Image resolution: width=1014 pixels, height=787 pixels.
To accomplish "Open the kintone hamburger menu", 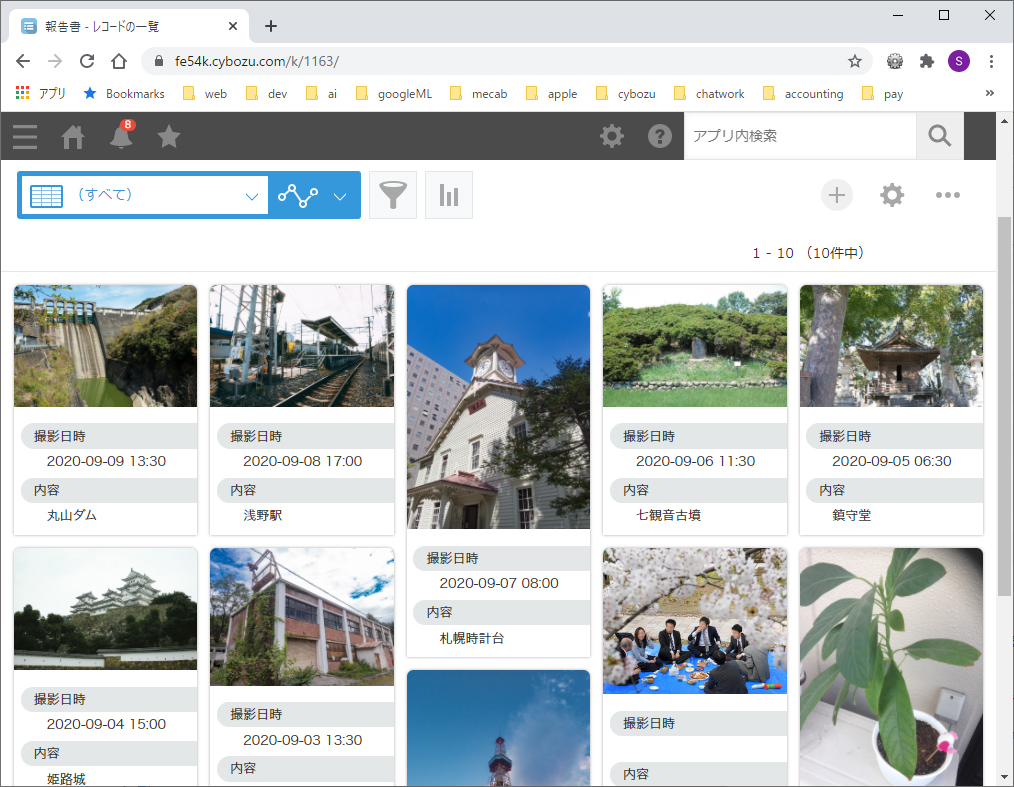I will coord(25,136).
